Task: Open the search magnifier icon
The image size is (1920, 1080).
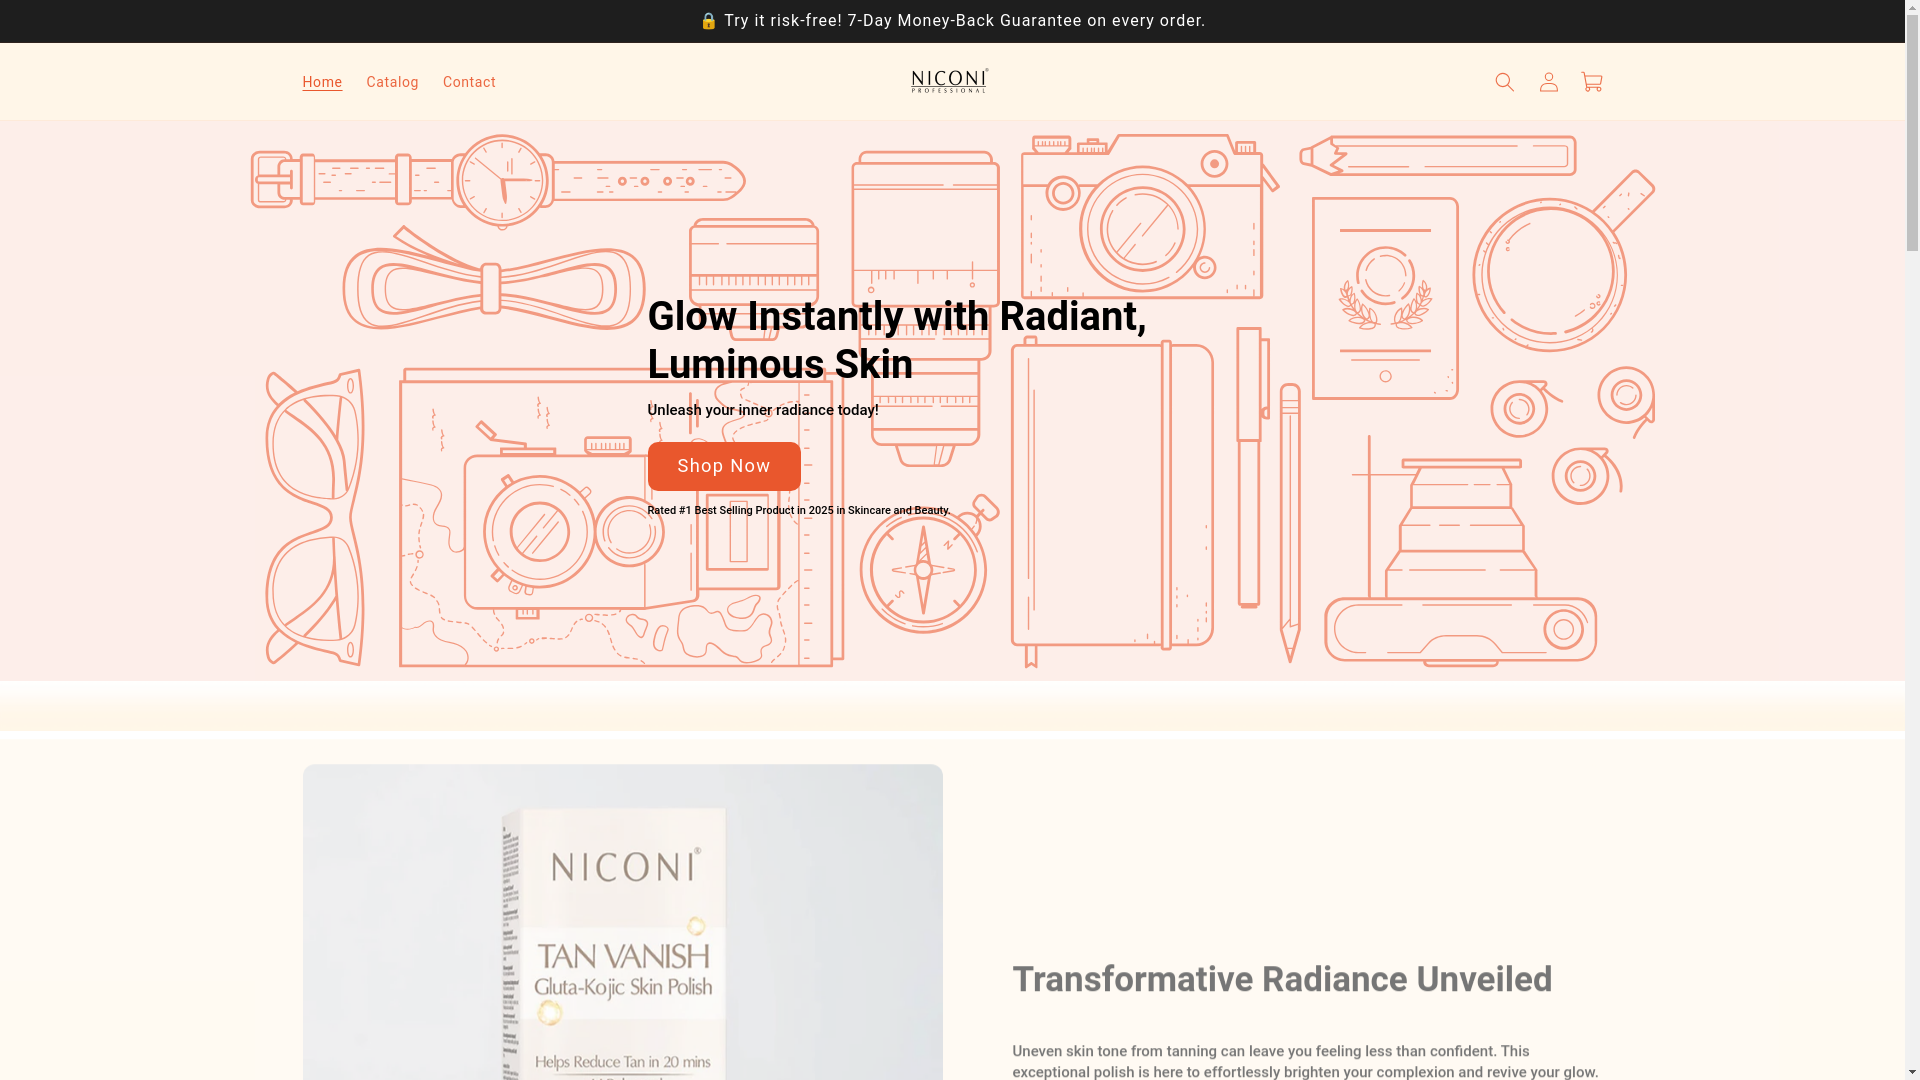Action: click(x=1504, y=82)
